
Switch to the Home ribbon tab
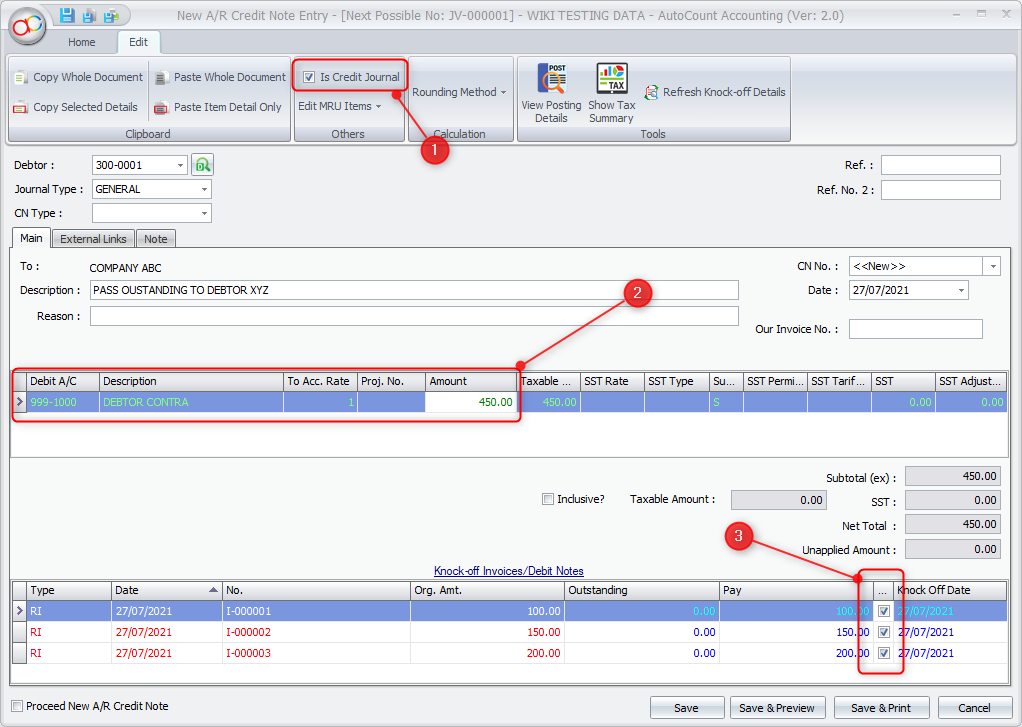[82, 42]
